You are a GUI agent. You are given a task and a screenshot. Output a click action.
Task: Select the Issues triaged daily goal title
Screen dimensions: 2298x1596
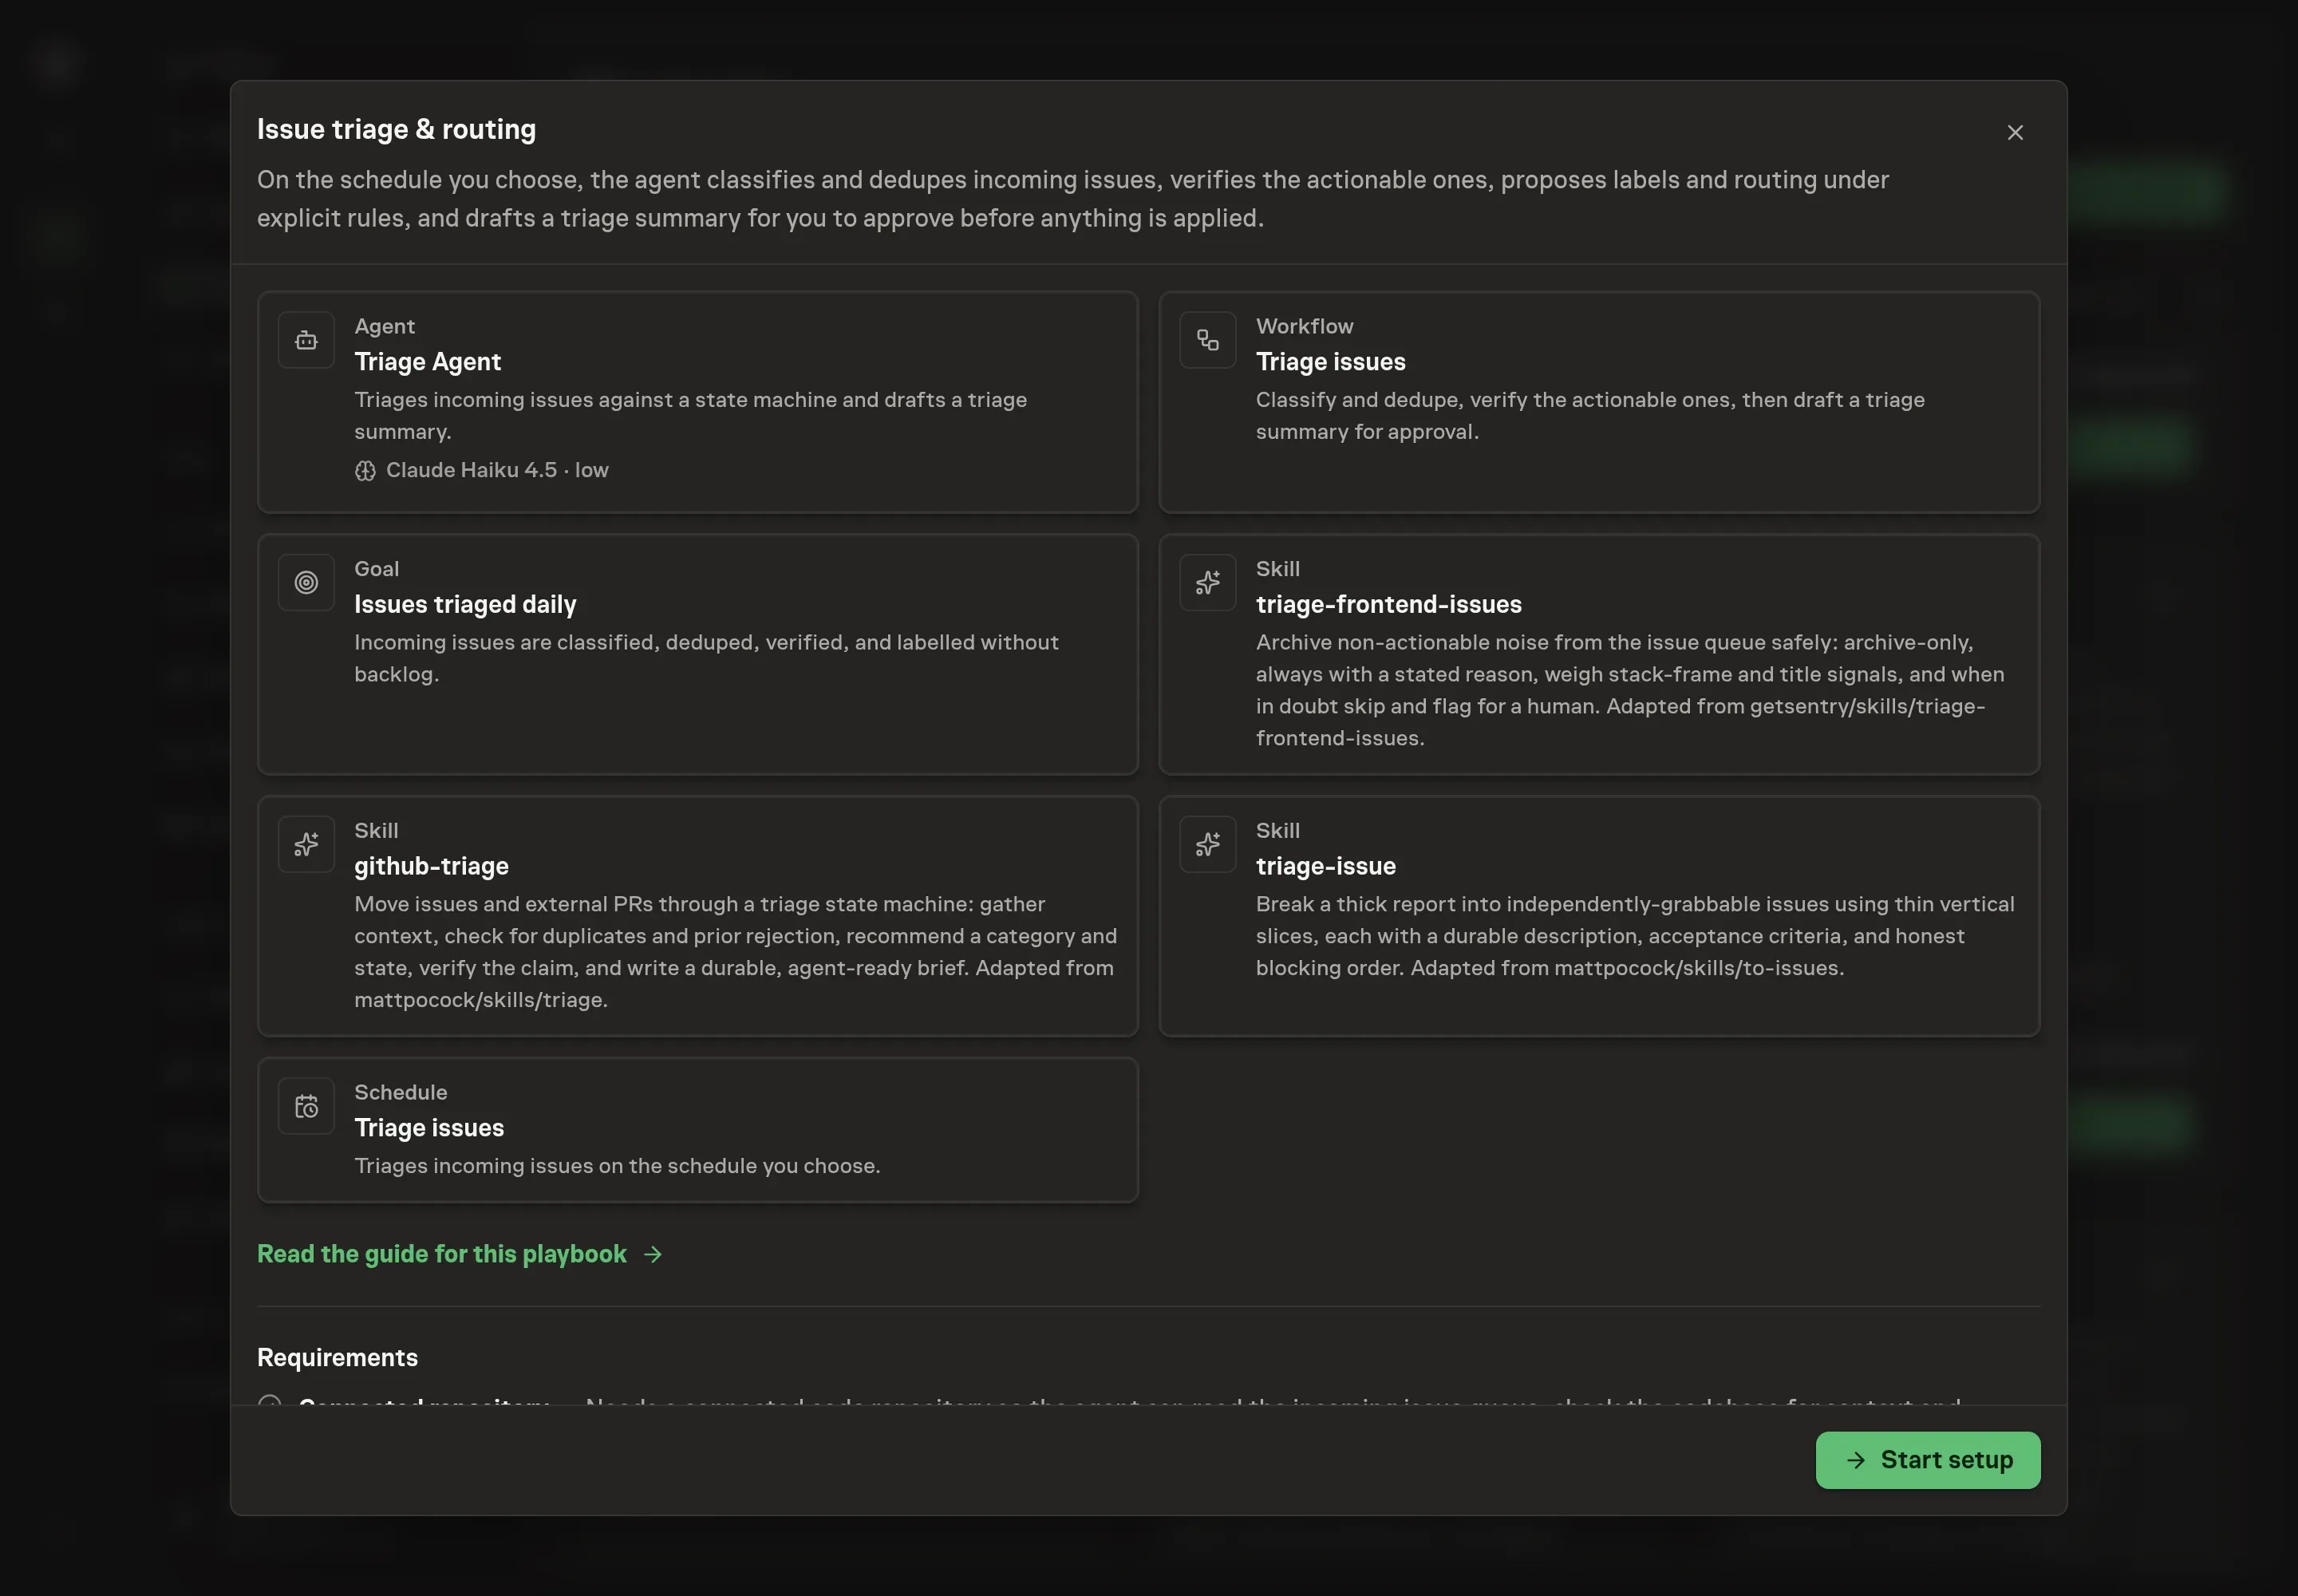tap(465, 604)
